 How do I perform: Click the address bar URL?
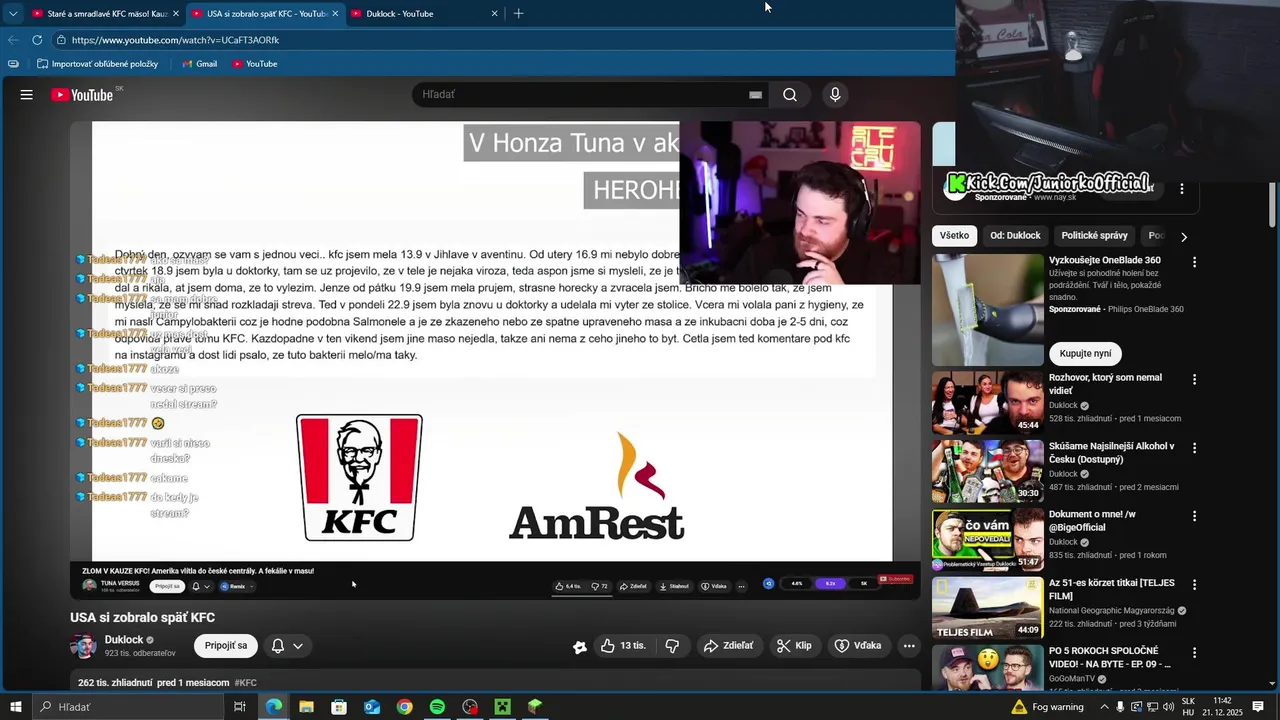[x=175, y=40]
